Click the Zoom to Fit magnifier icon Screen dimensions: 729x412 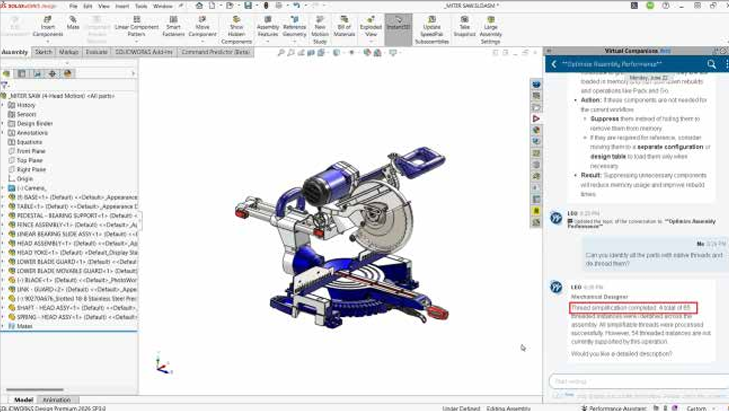pos(281,53)
